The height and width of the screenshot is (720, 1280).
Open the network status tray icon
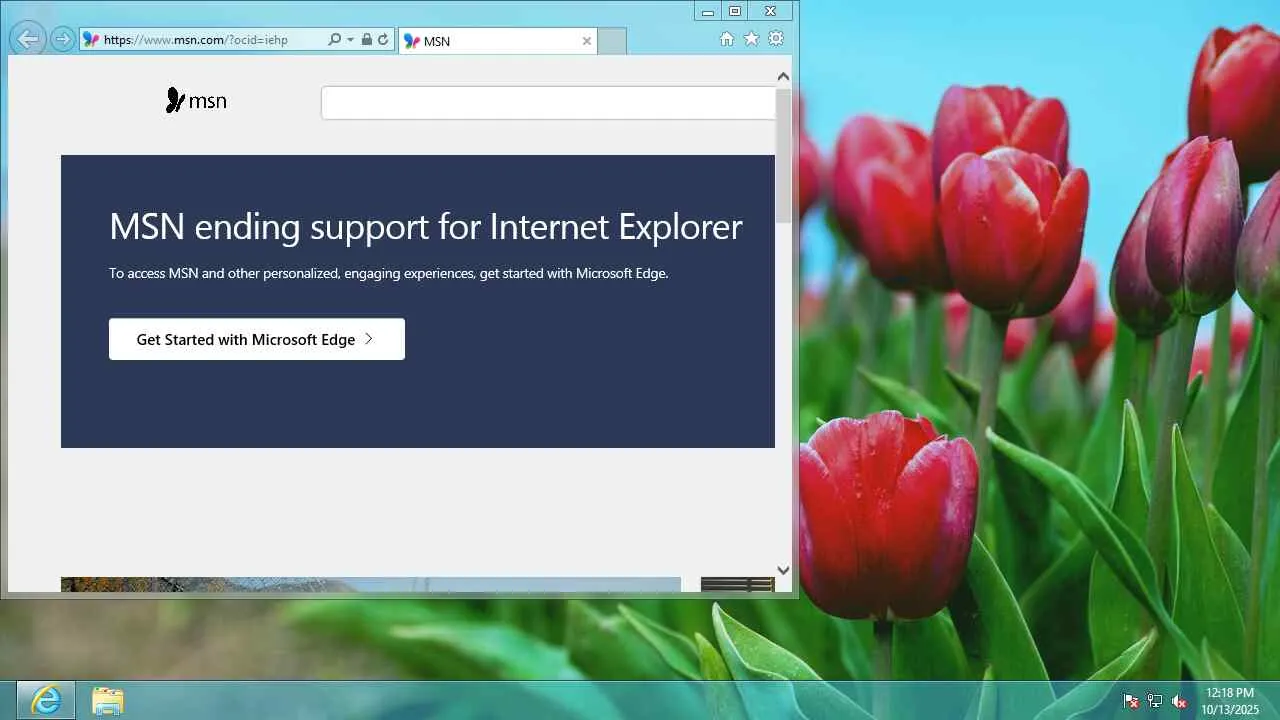tap(1155, 701)
